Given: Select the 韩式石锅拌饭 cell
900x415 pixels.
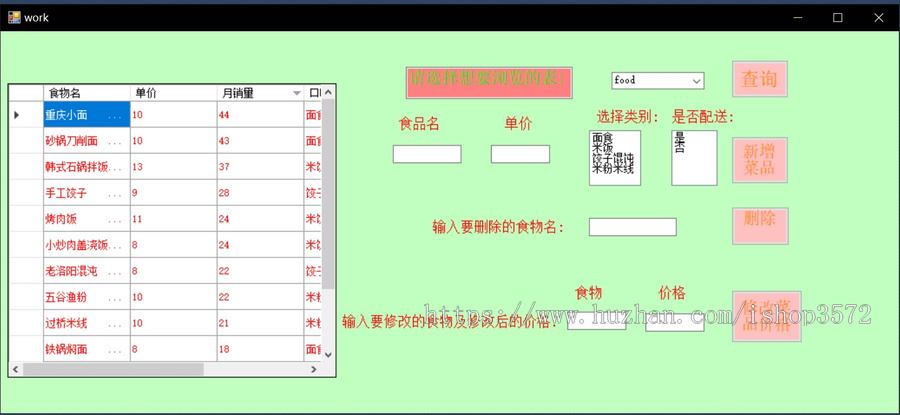Looking at the screenshot, I should click(87, 167).
